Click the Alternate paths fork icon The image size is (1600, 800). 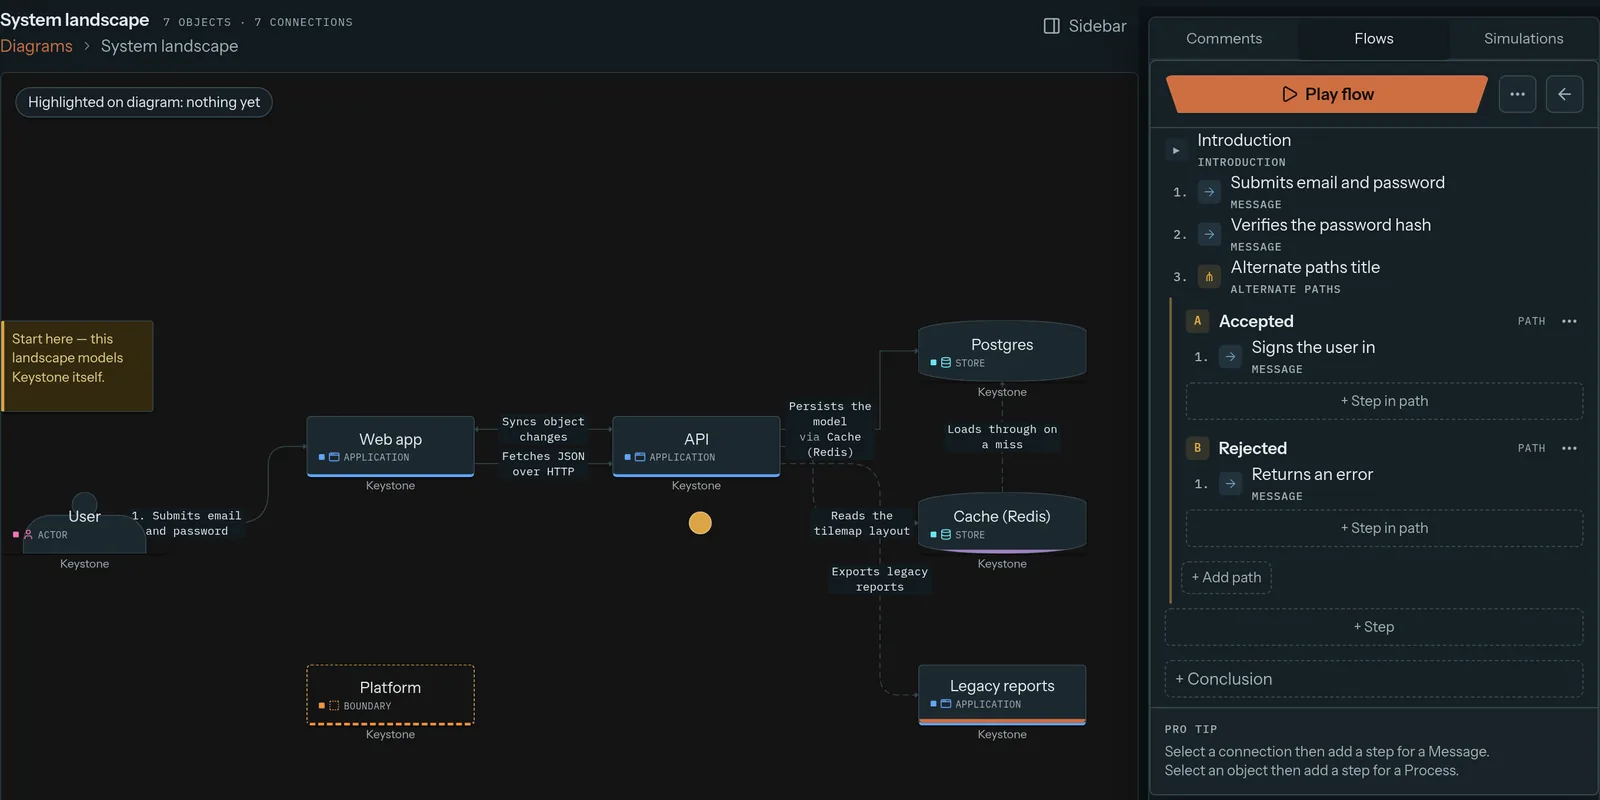[x=1209, y=277]
